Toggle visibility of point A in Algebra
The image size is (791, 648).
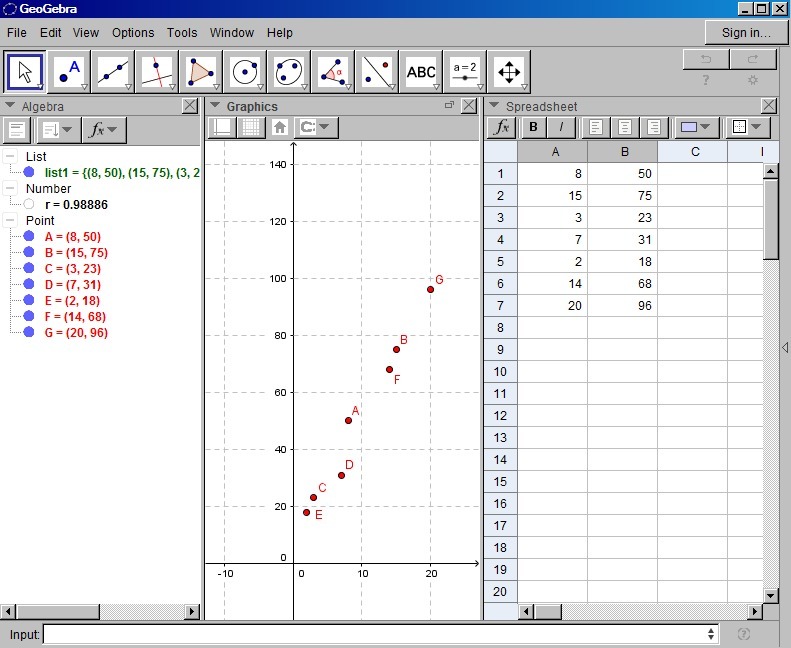tap(29, 237)
